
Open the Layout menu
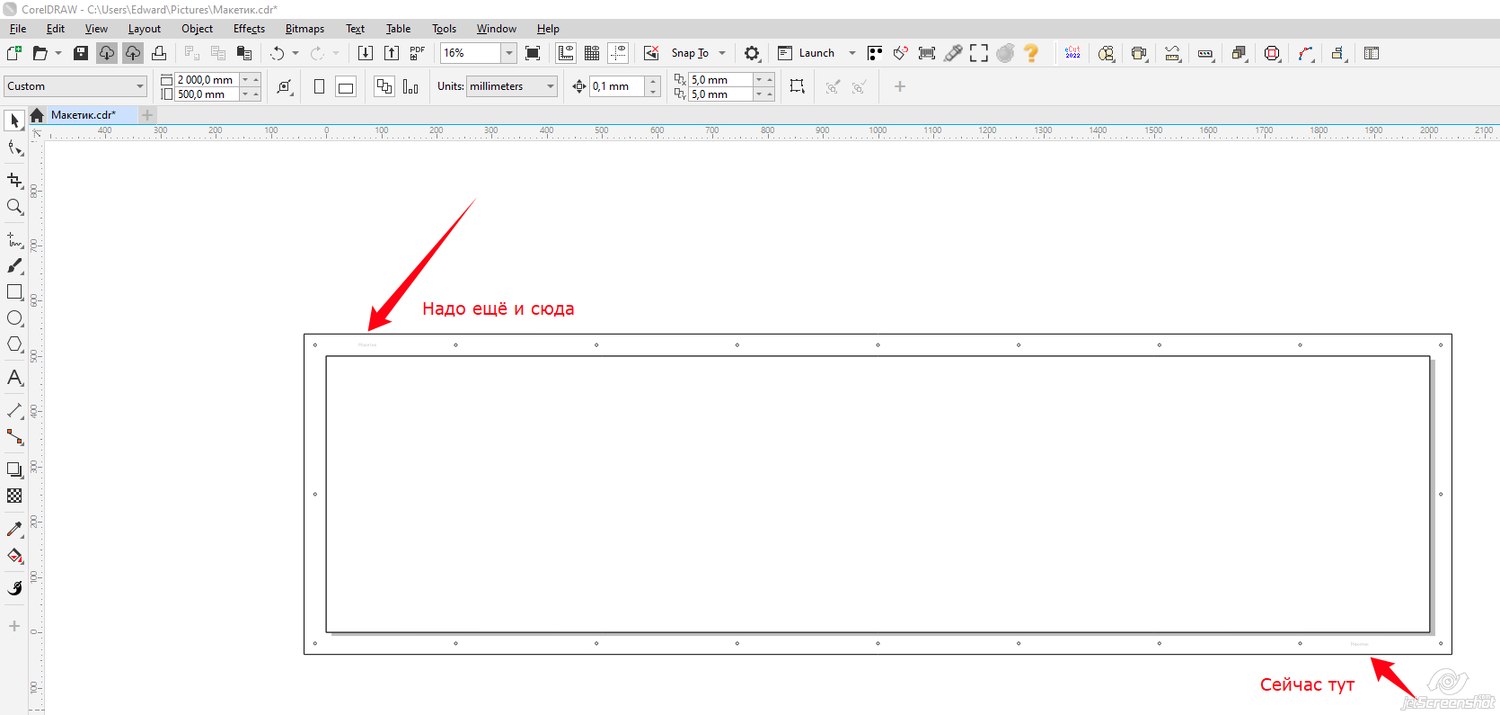144,29
